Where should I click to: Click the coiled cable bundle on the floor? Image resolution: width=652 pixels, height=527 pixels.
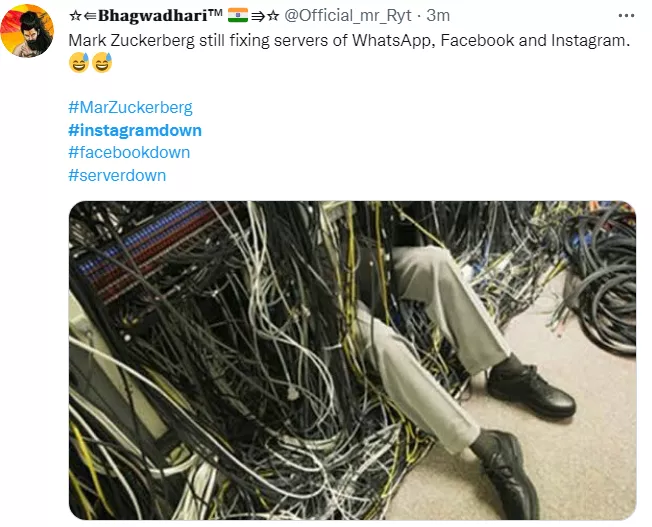point(603,283)
